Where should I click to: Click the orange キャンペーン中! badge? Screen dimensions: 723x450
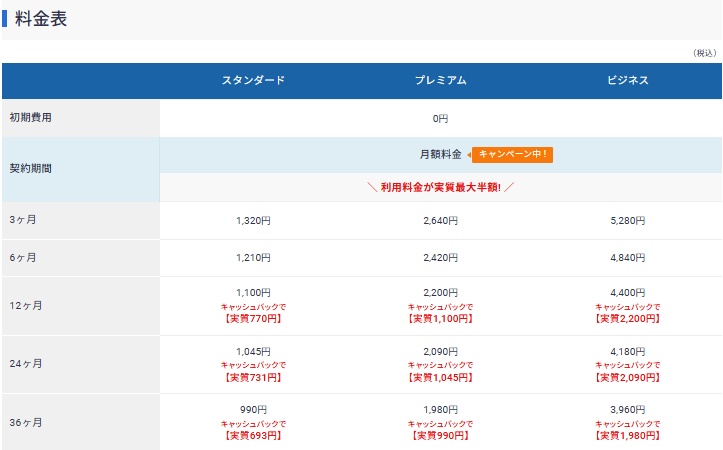(512, 154)
